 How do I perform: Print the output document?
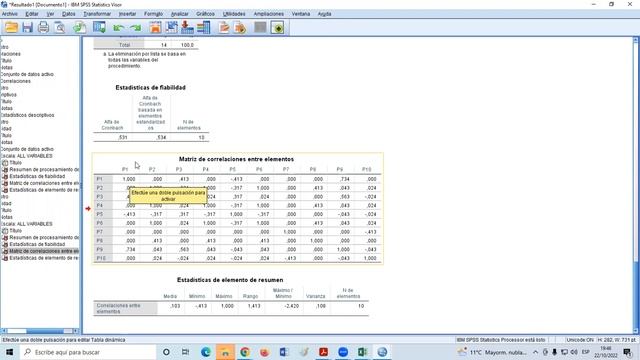(x=43, y=27)
